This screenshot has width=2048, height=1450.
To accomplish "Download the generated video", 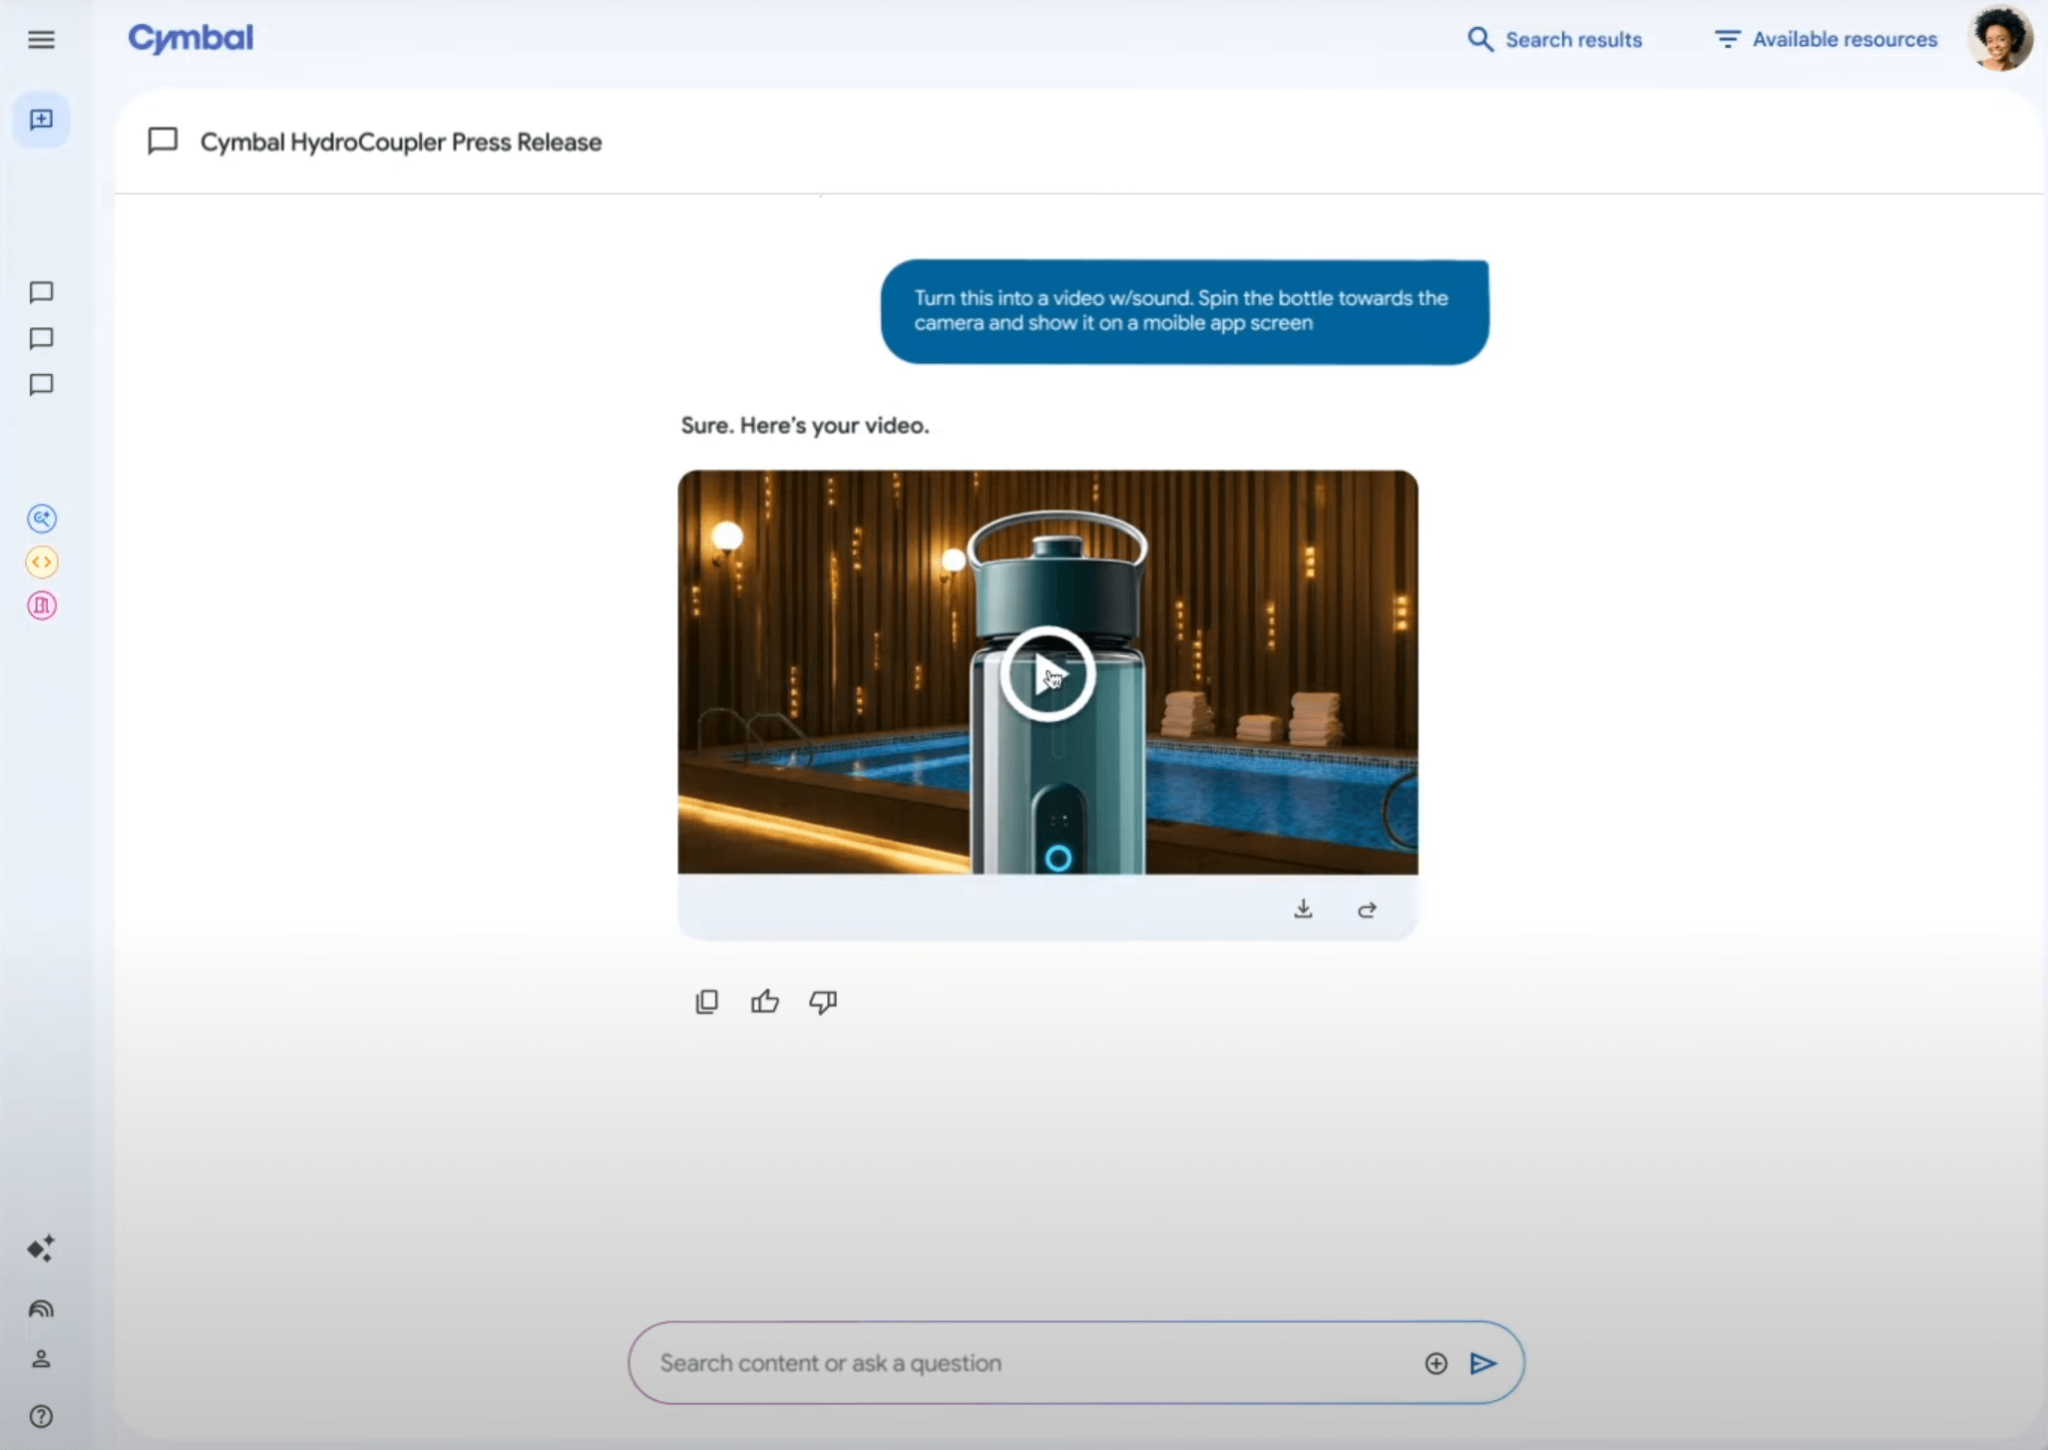I will pyautogui.click(x=1303, y=908).
